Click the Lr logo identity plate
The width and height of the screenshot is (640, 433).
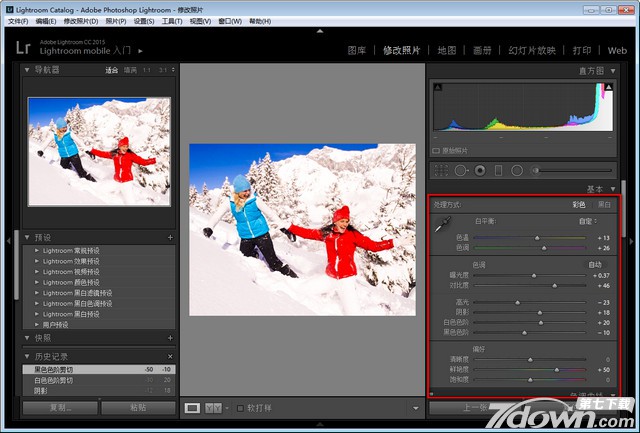click(x=23, y=48)
